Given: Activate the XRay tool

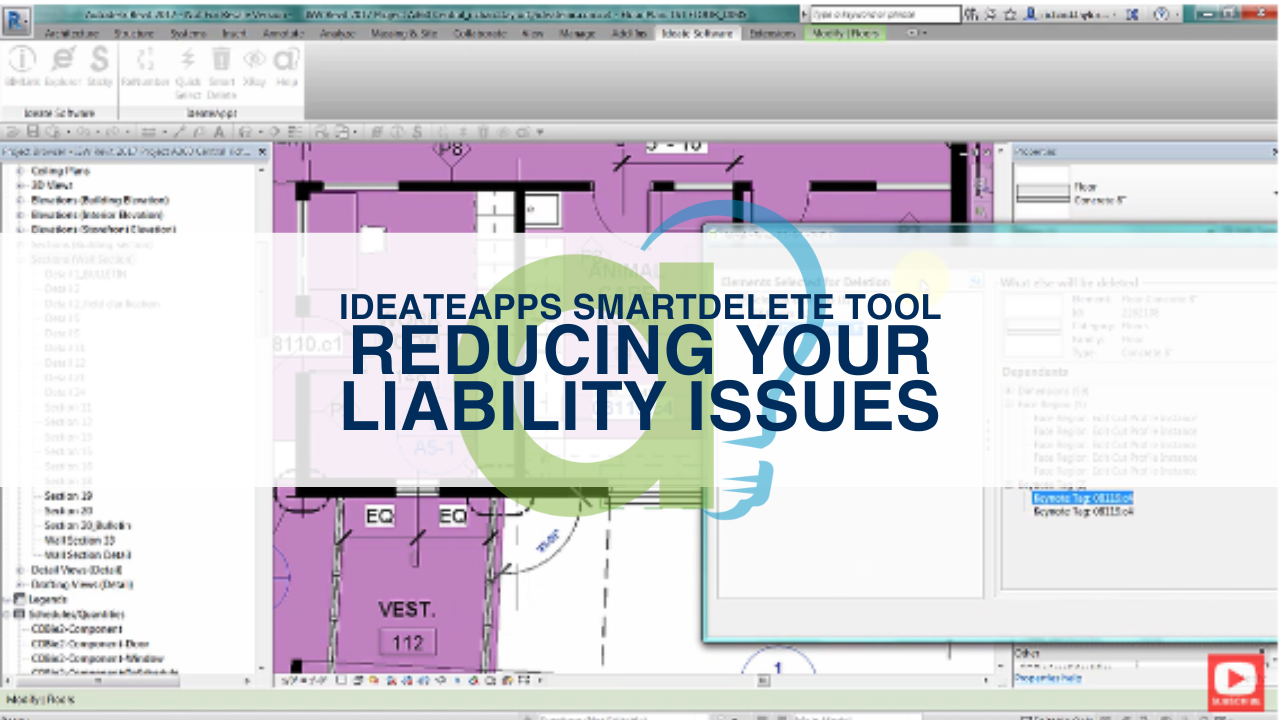Looking at the screenshot, I should click(254, 68).
